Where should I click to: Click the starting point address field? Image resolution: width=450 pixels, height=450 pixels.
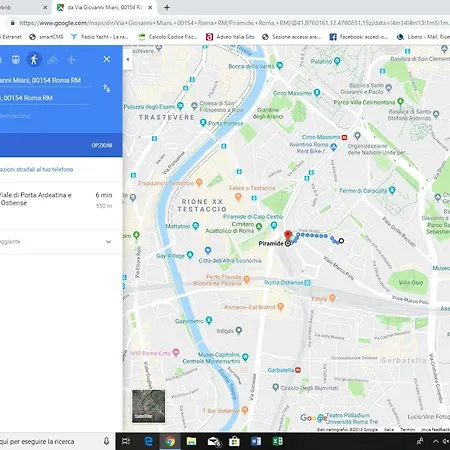pyautogui.click(x=45, y=80)
